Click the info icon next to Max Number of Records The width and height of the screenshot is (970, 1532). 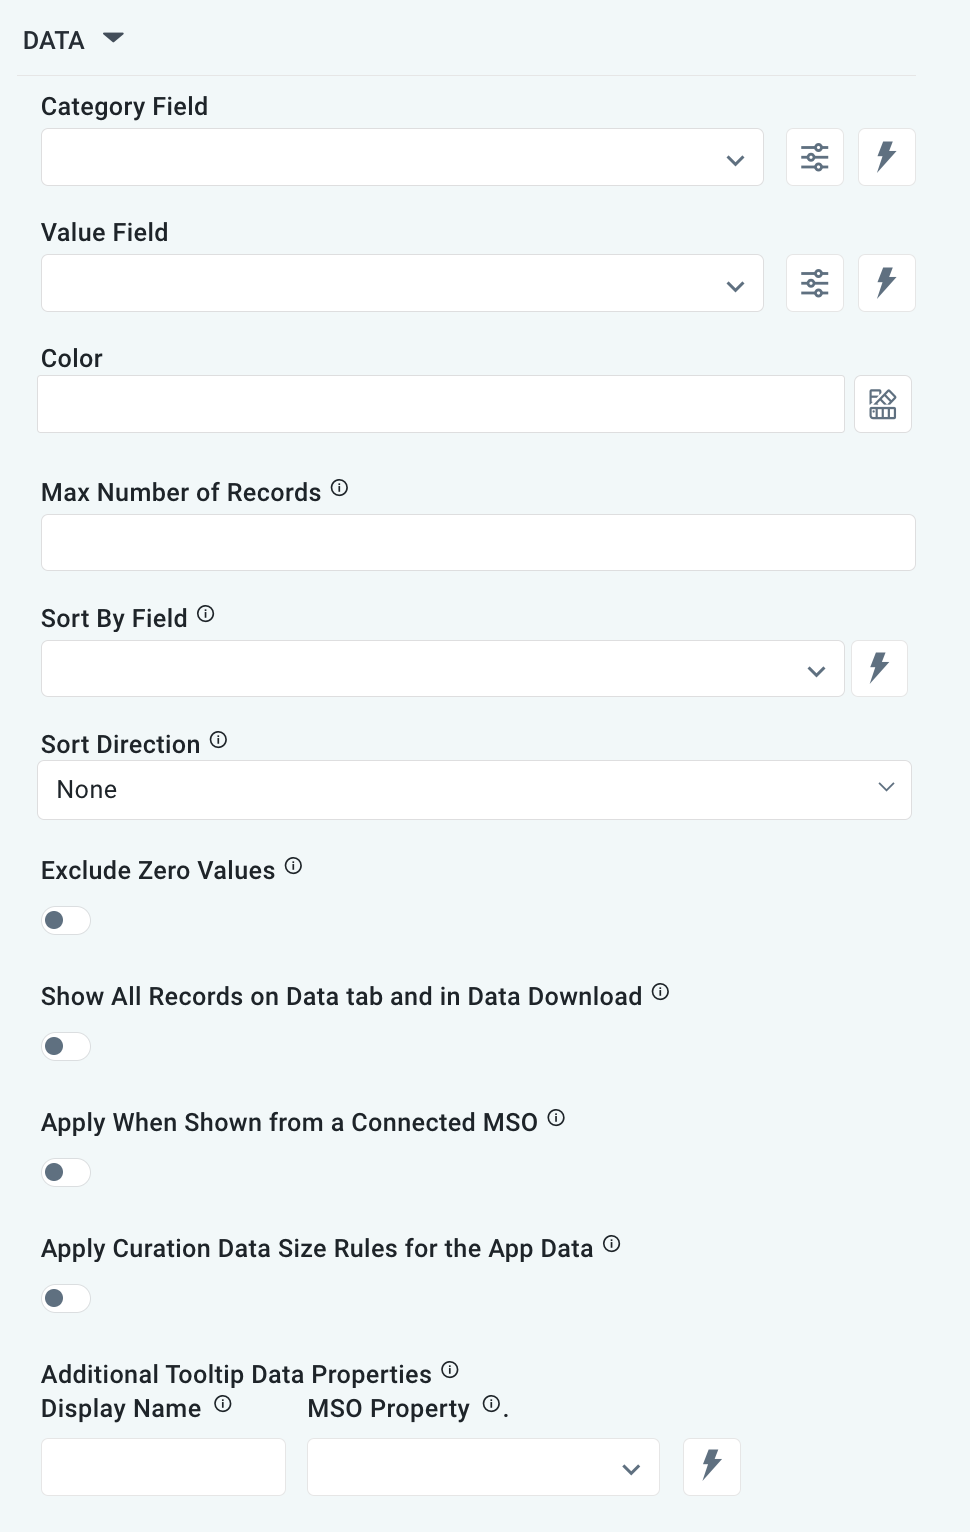339,488
